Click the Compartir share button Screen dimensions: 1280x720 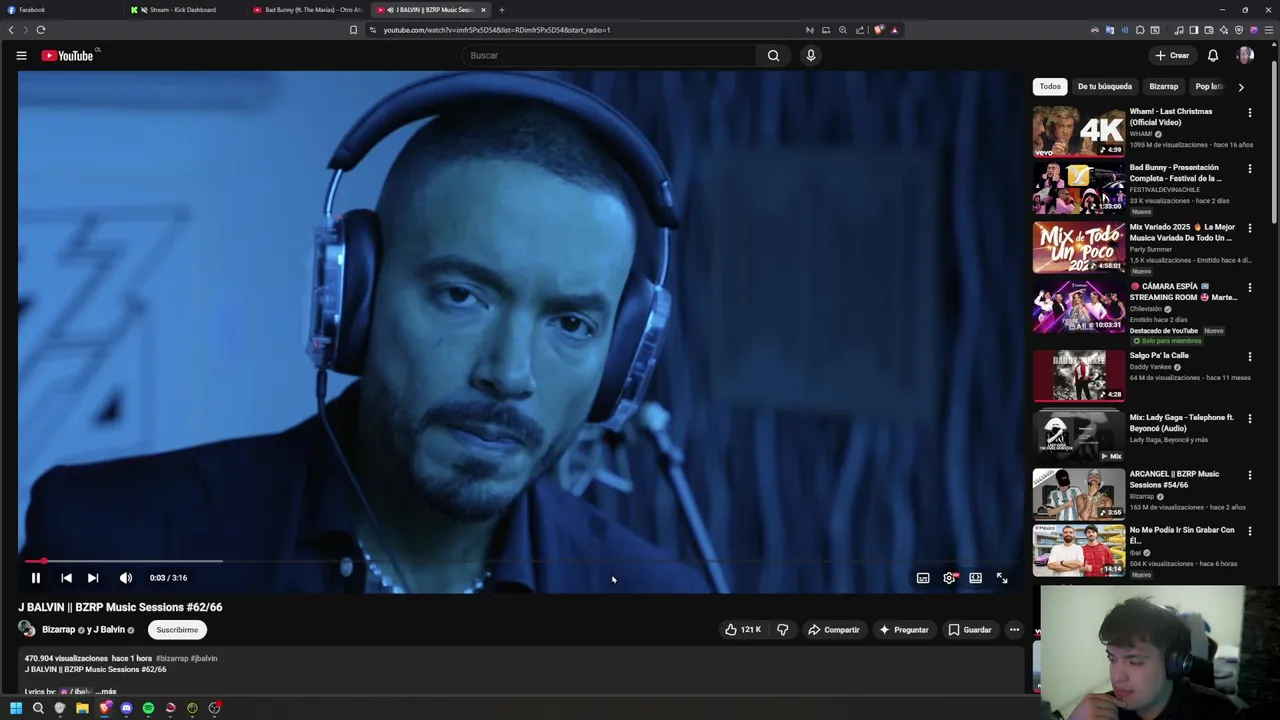coord(833,630)
